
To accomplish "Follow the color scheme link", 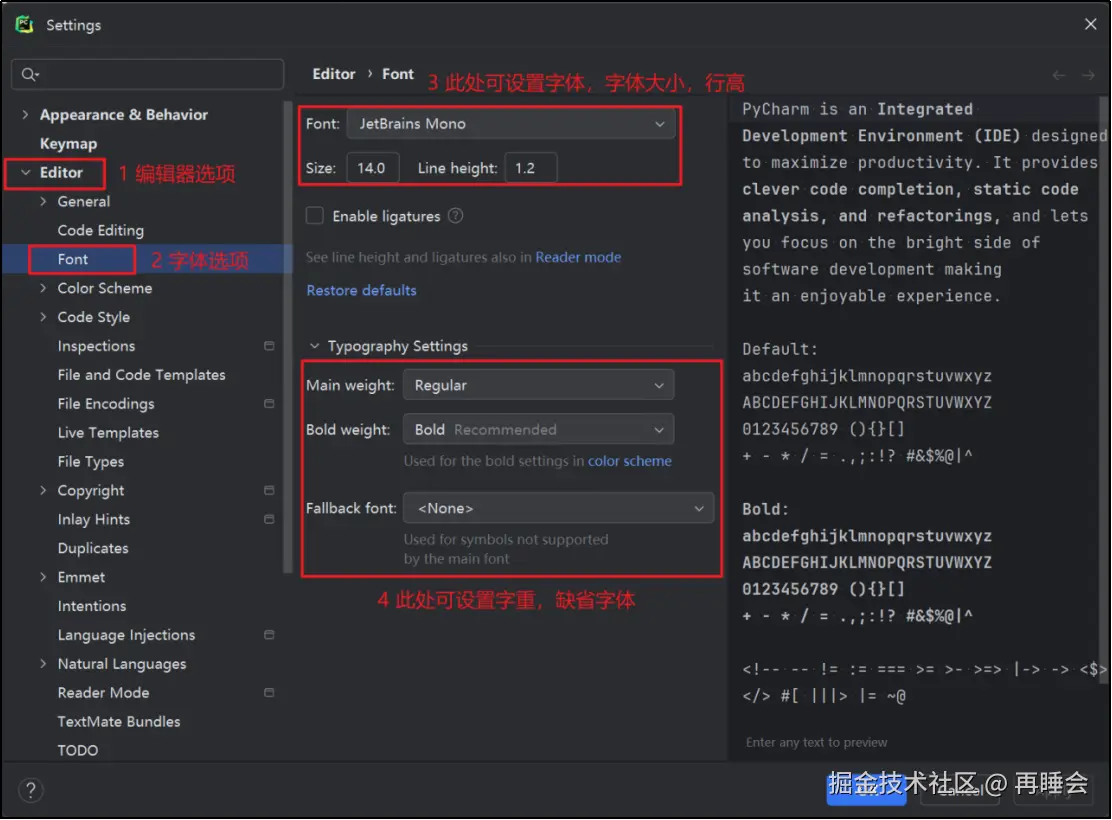I will pos(630,461).
